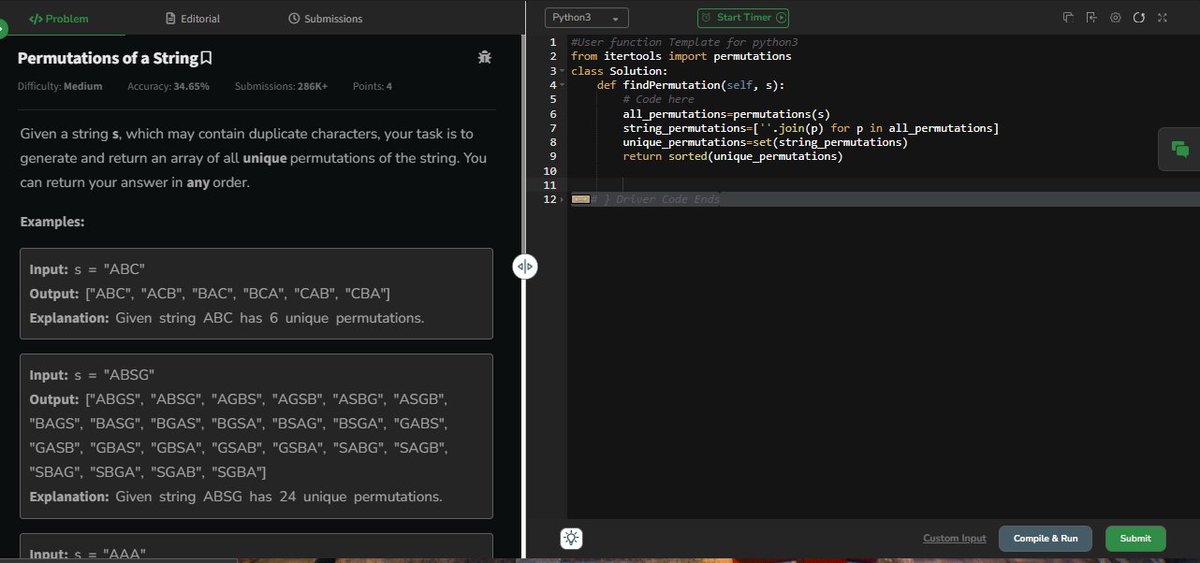Image resolution: width=1200 pixels, height=563 pixels.
Task: Open the Python3 language dropdown
Action: [587, 18]
